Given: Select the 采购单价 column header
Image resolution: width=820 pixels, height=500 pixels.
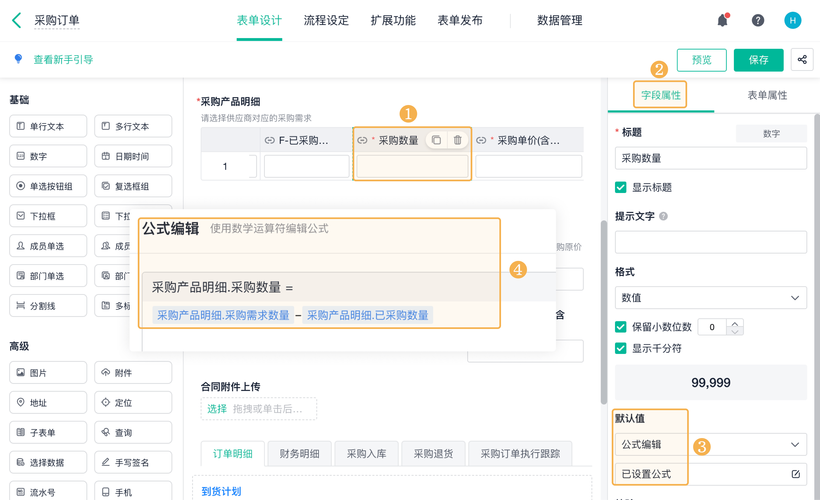Looking at the screenshot, I should (x=527, y=140).
